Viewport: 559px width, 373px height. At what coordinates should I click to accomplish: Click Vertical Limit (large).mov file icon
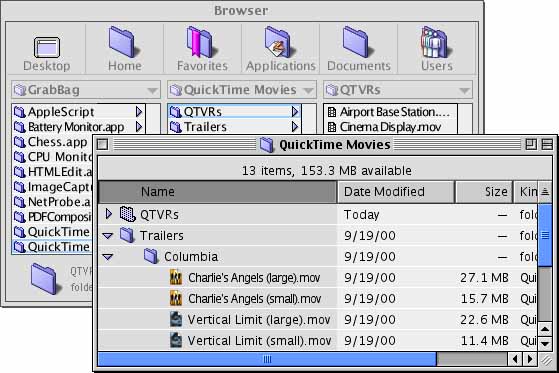click(x=176, y=320)
